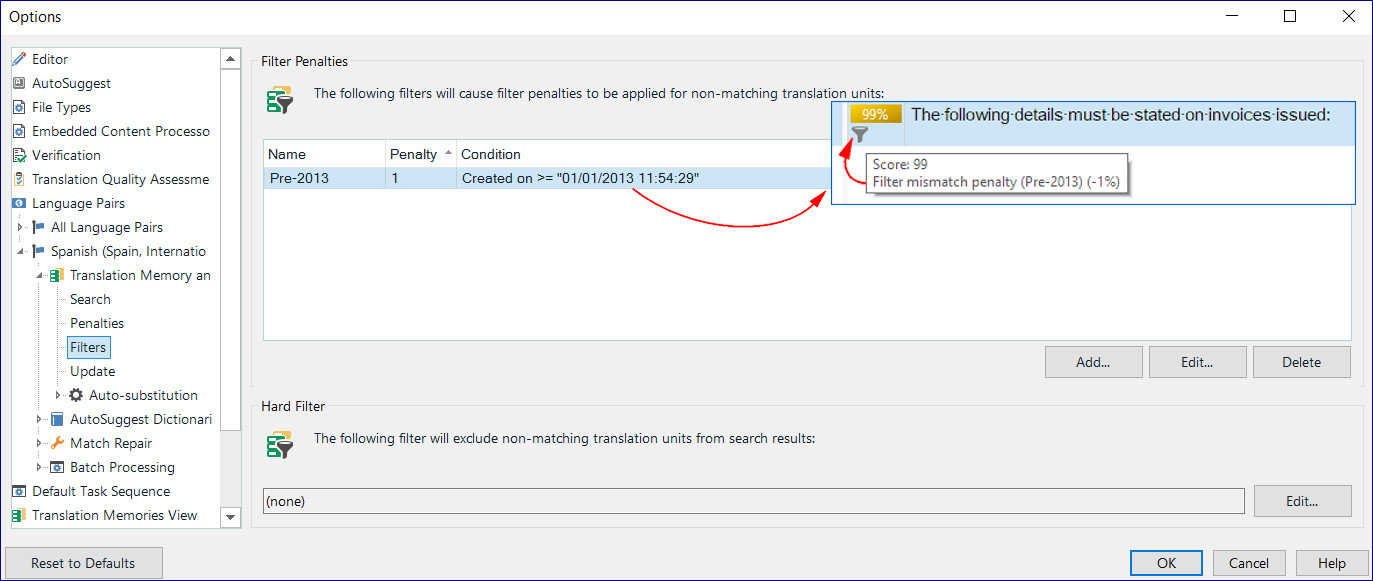
Task: Click the Auto-substitution gear icon
Action: click(x=76, y=396)
